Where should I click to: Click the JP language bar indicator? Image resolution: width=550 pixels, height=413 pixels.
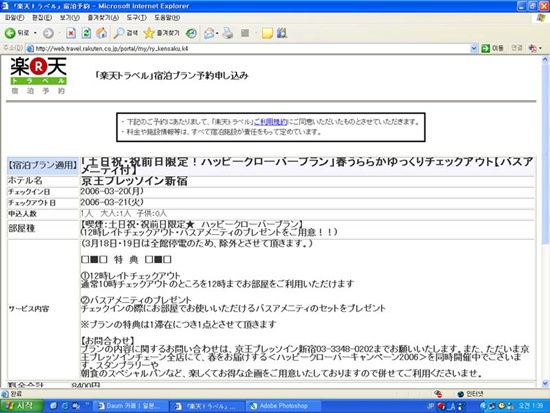(430, 406)
